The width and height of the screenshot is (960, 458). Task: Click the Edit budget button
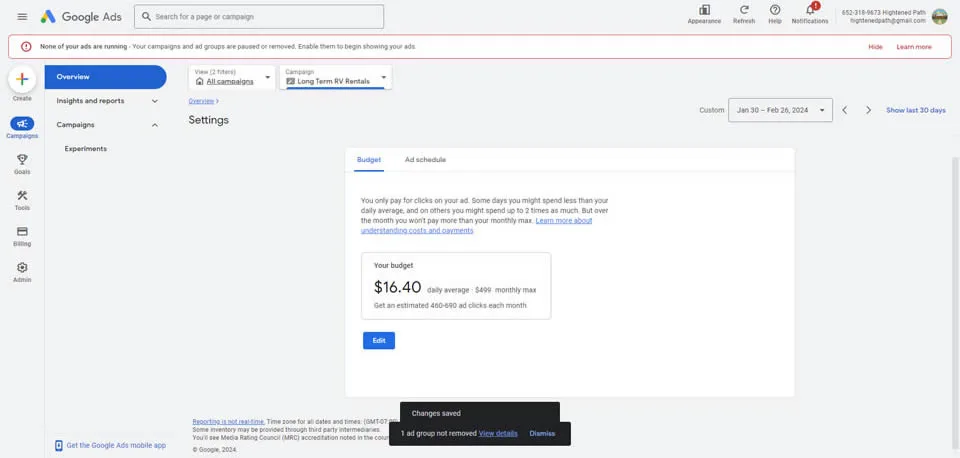[x=379, y=340]
